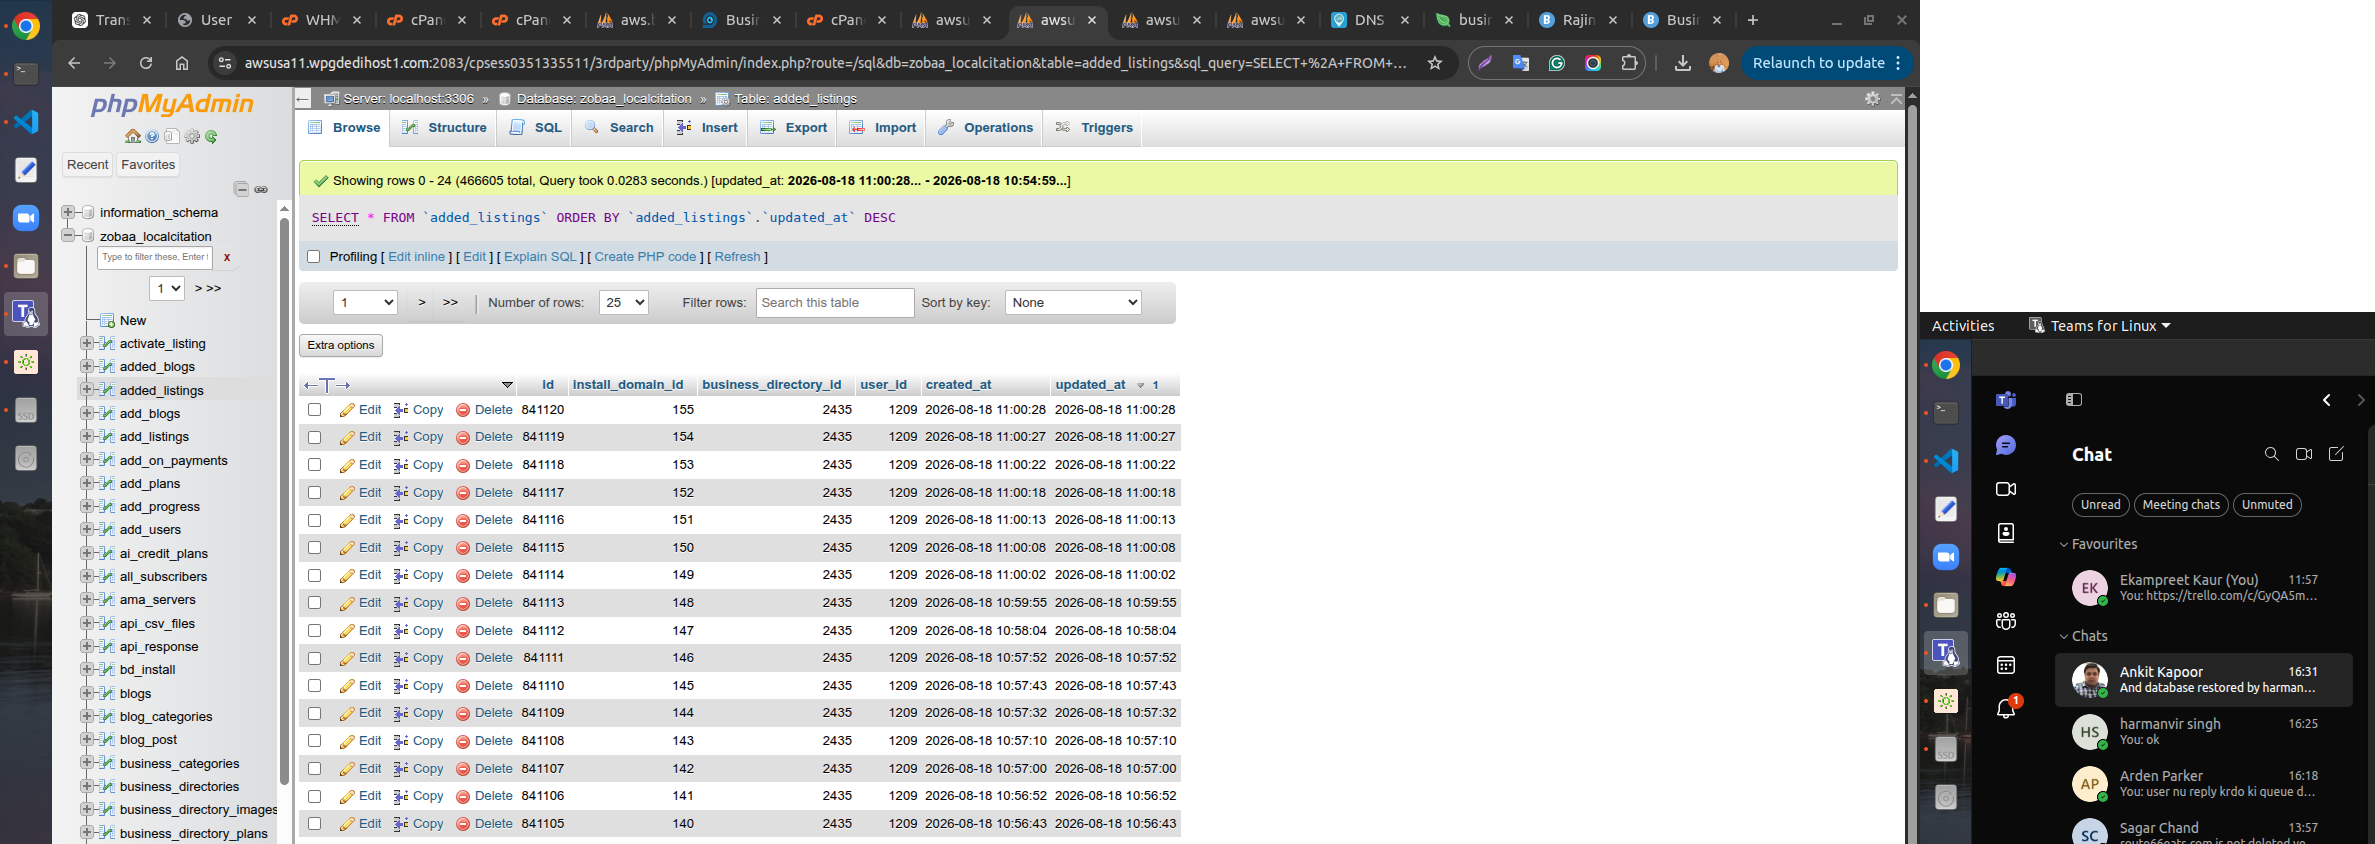Viewport: 2375px width, 844px height.
Task: Select checkbox for row 841119
Action: pyautogui.click(x=315, y=437)
